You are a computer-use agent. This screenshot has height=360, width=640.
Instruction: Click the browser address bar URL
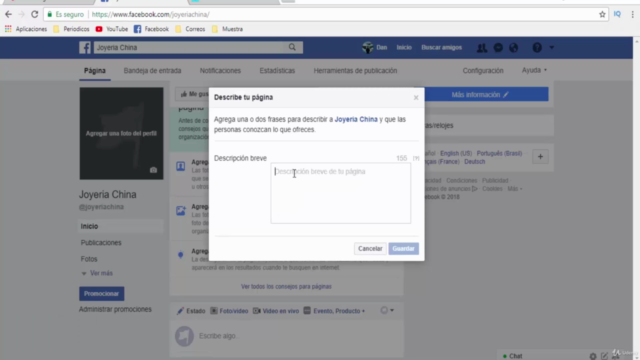click(x=150, y=14)
